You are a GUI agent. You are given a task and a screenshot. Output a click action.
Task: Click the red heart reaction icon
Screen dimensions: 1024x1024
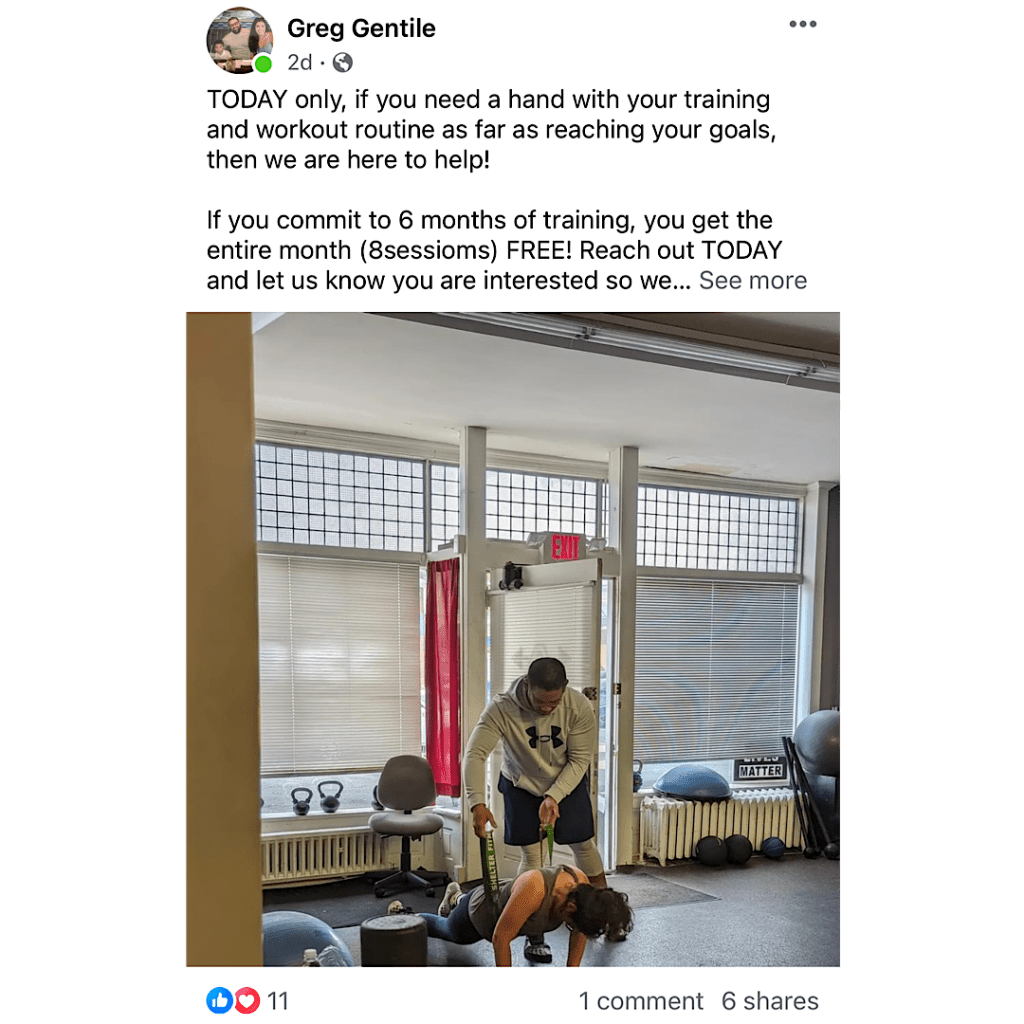tap(247, 1000)
